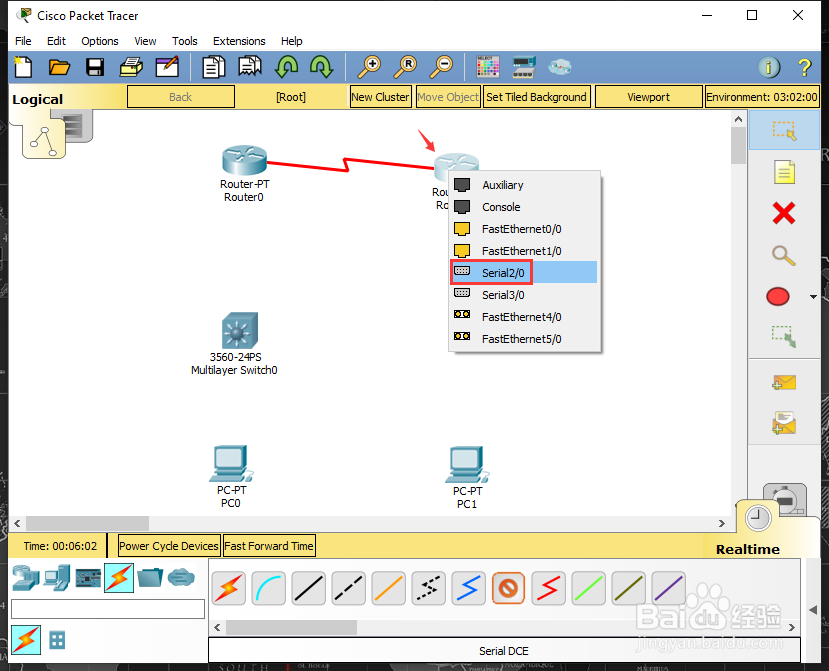The width and height of the screenshot is (829, 671).
Task: Click the Undo arrow icon
Action: click(x=286, y=67)
